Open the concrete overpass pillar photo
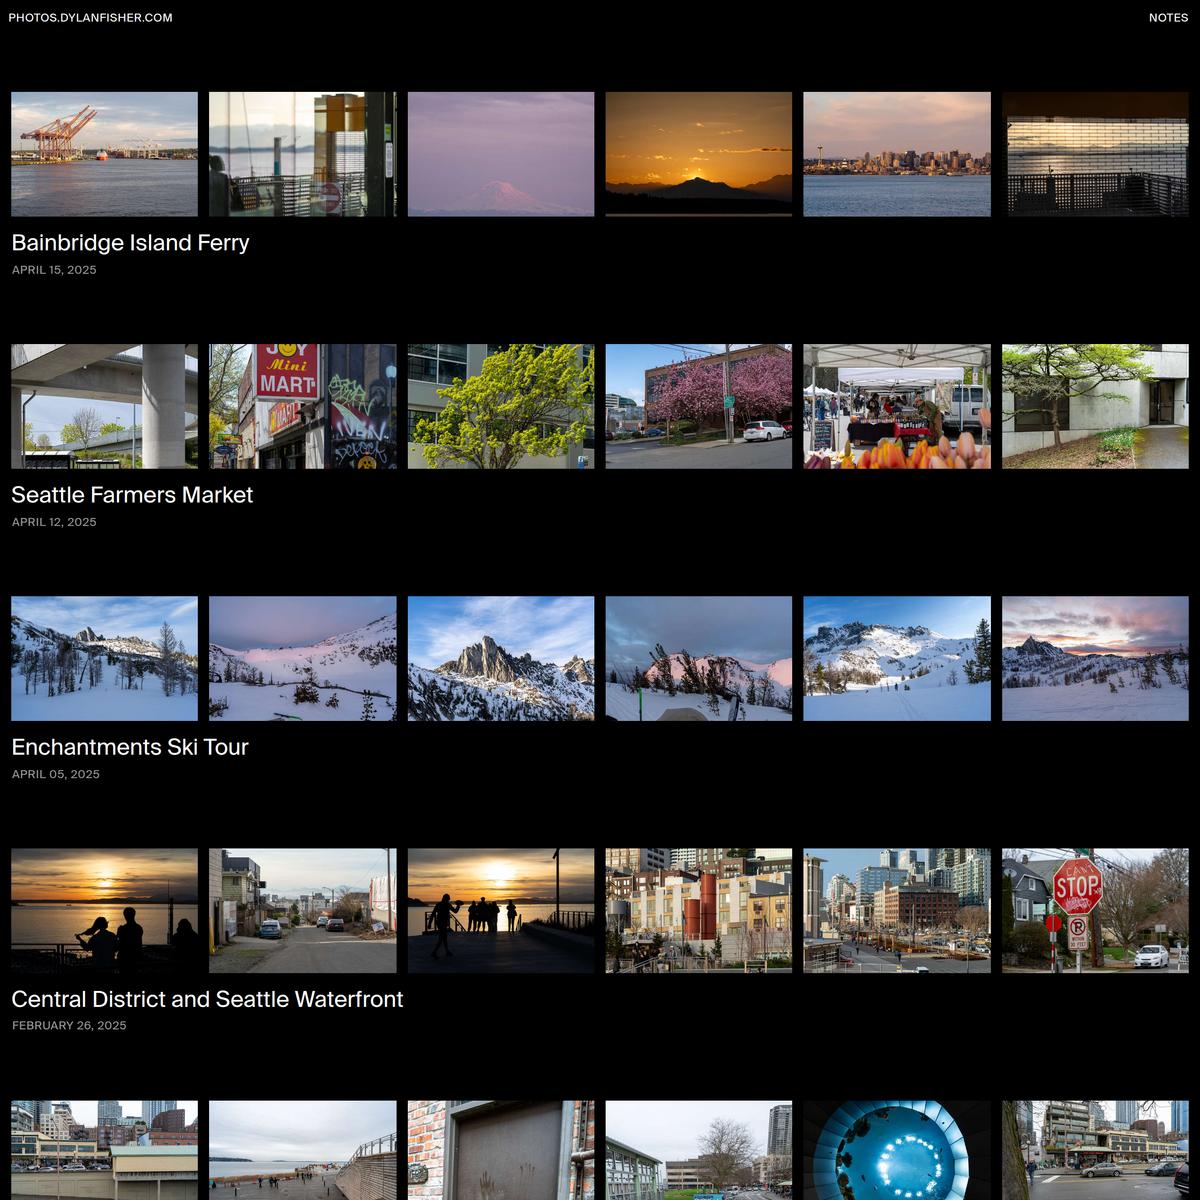 point(104,406)
